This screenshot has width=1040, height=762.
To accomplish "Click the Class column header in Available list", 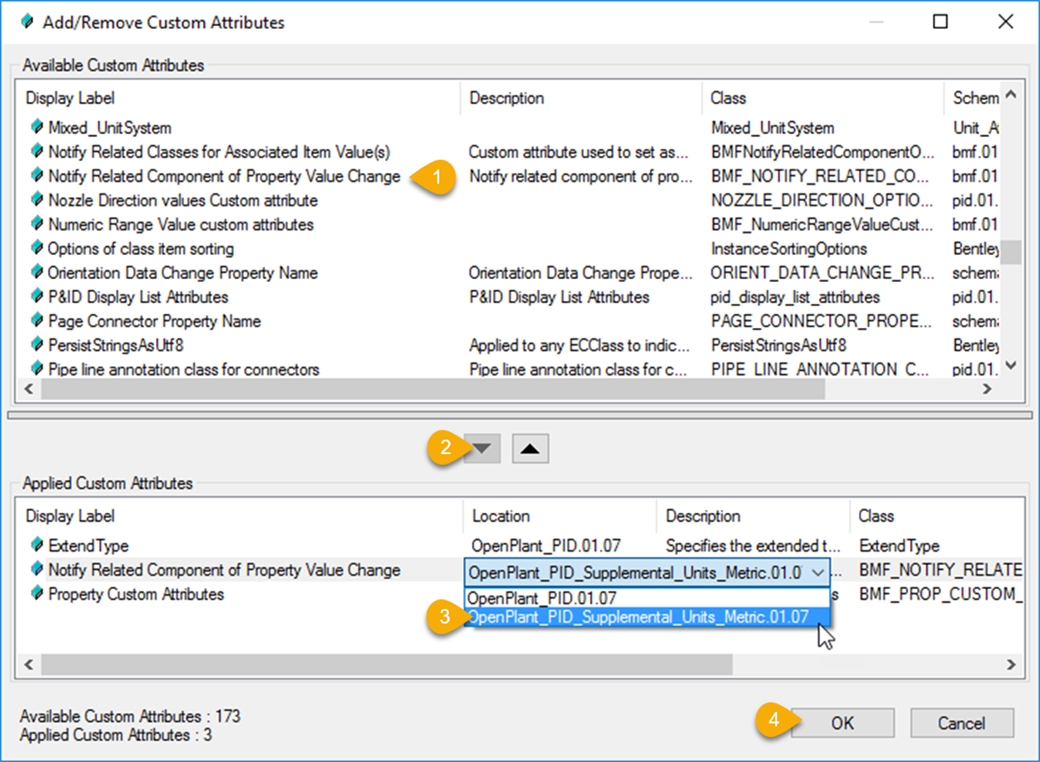I will pyautogui.click(x=820, y=98).
